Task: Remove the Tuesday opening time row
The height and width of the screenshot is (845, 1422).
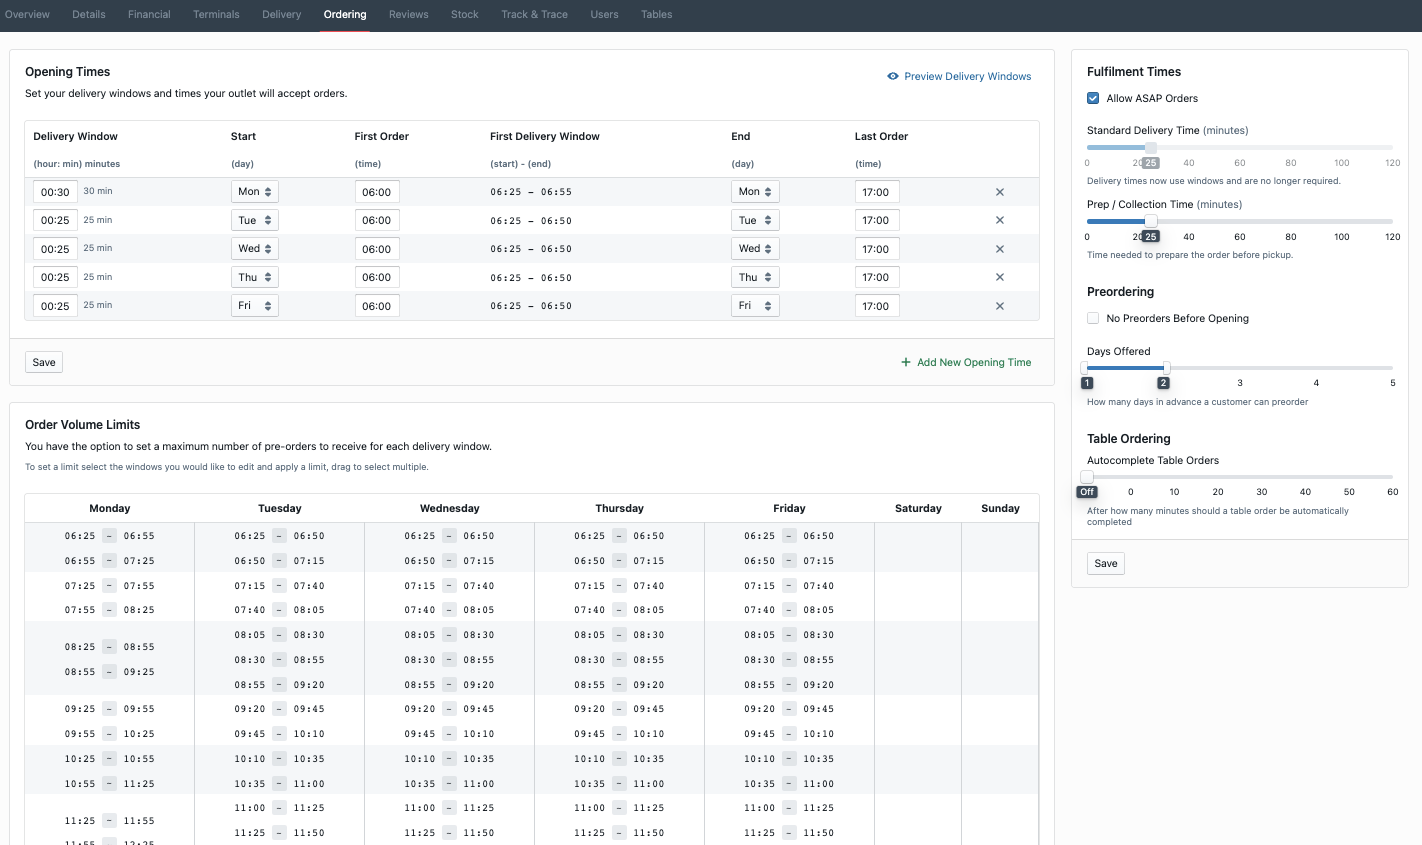Action: click(x=999, y=220)
